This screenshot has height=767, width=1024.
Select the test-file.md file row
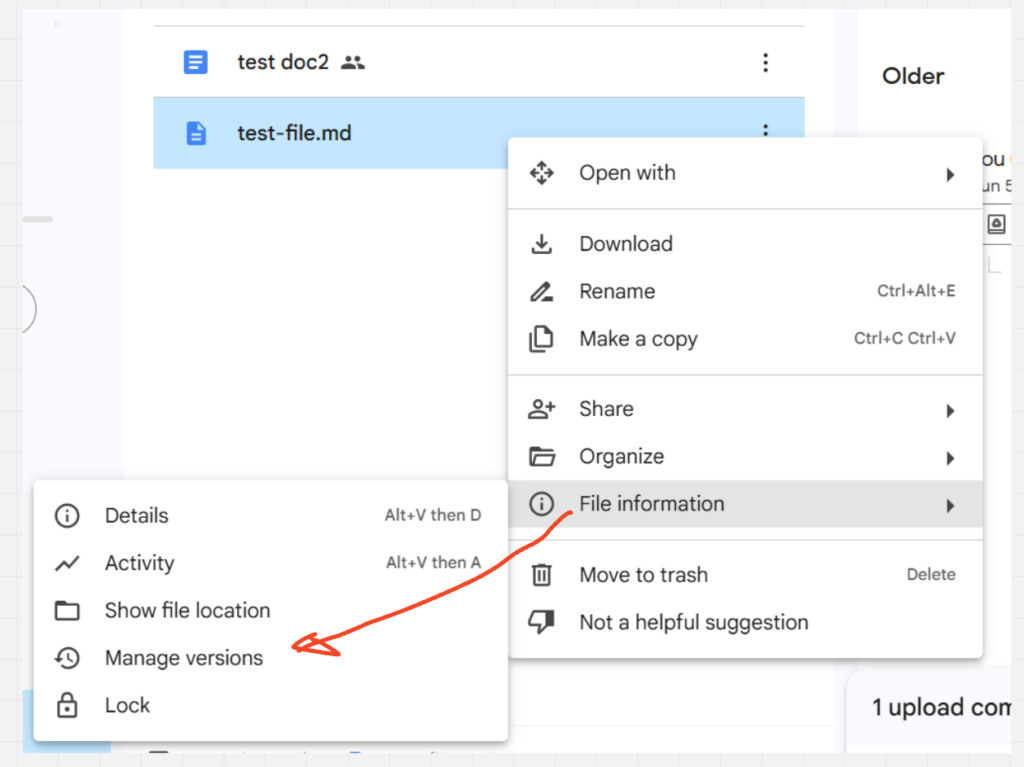pos(294,132)
